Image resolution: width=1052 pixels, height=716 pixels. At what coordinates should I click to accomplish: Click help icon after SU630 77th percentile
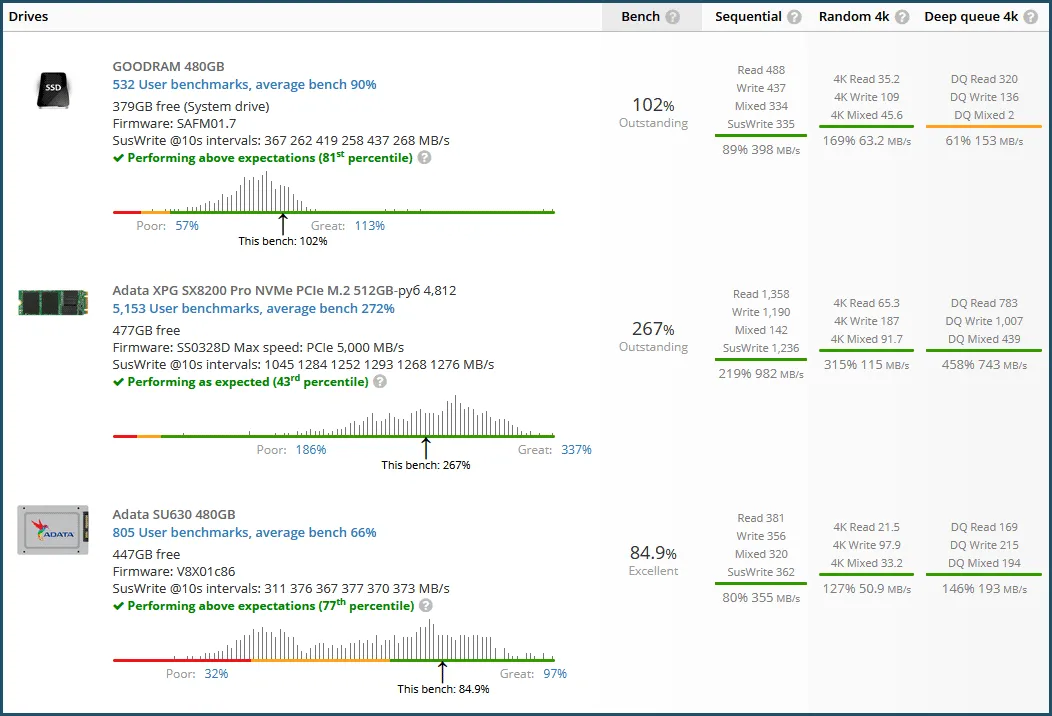pyautogui.click(x=425, y=605)
